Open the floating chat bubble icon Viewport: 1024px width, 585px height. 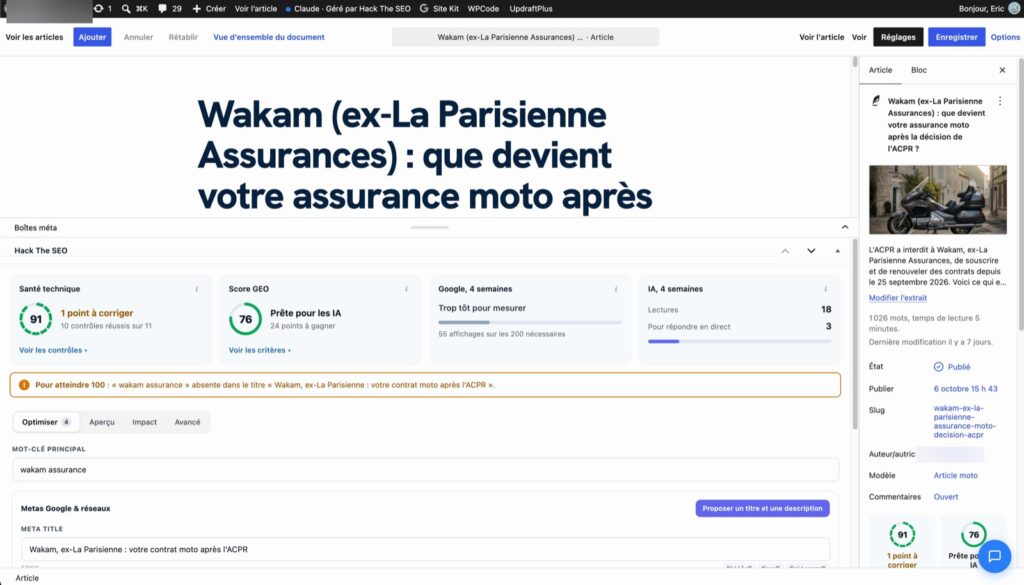(995, 556)
